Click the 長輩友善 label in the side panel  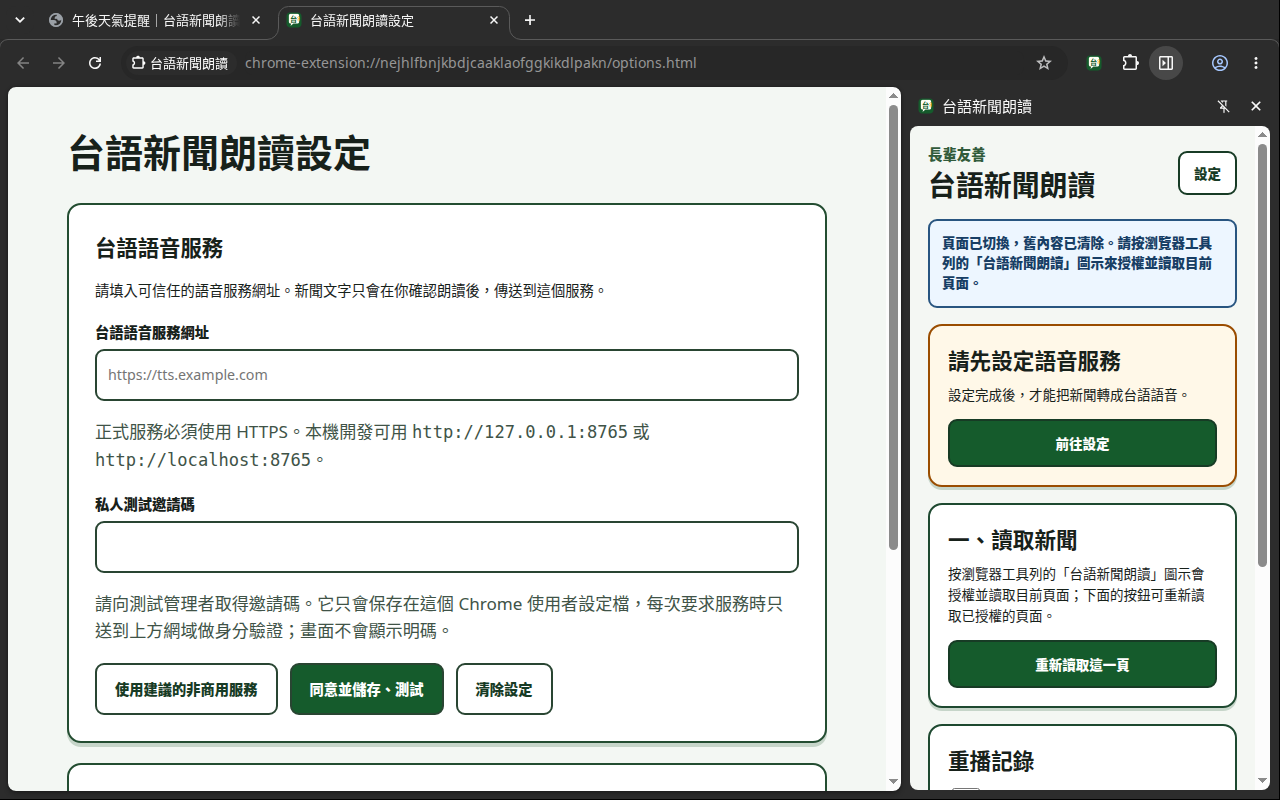[957, 155]
